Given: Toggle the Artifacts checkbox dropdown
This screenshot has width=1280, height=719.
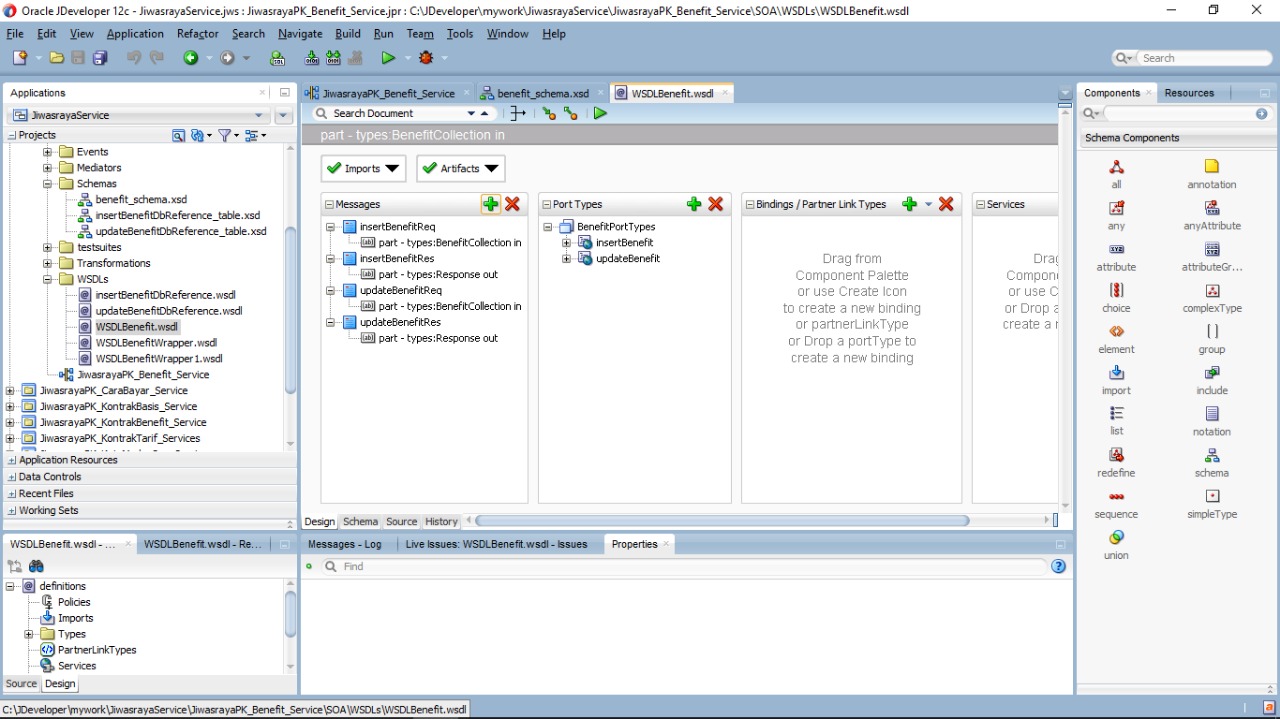Looking at the screenshot, I should [x=460, y=168].
